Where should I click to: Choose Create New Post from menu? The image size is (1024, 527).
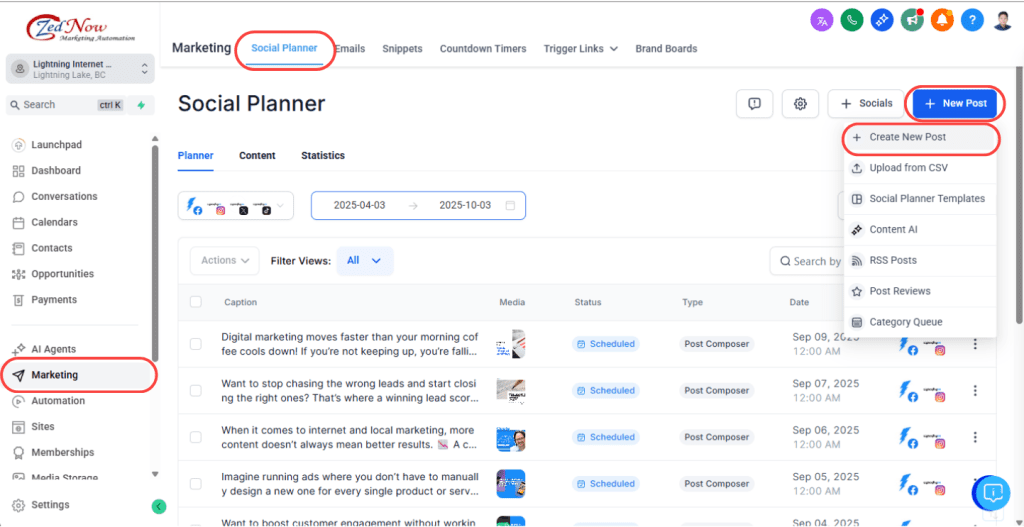coord(920,137)
